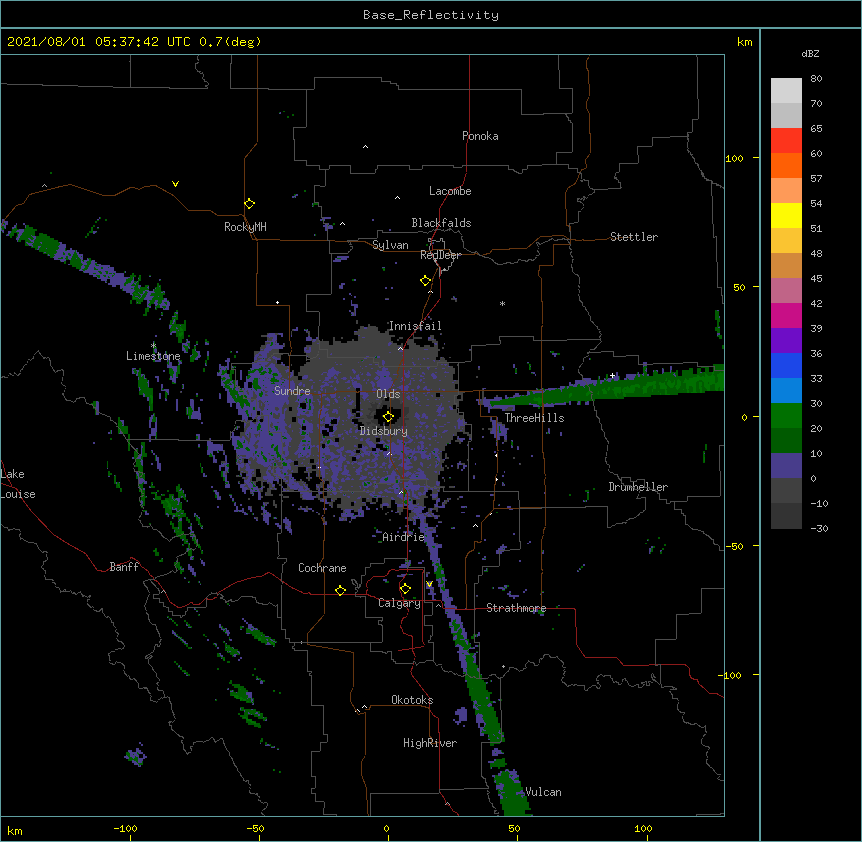Click the 100 tick on the right axis
The height and width of the screenshot is (842, 862).
[x=734, y=158]
